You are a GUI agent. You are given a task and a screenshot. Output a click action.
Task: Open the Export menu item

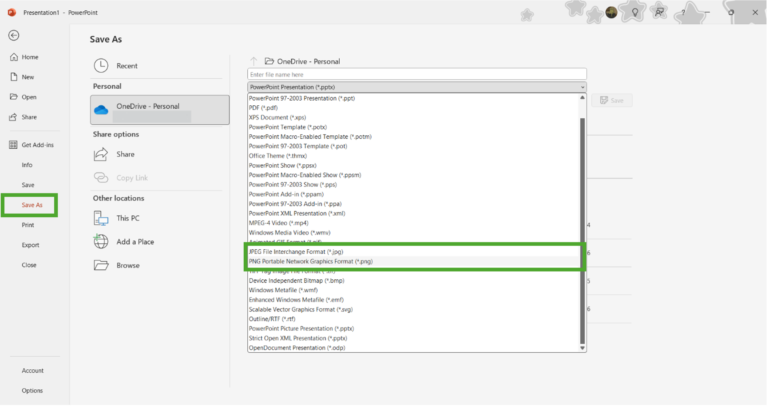click(30, 245)
